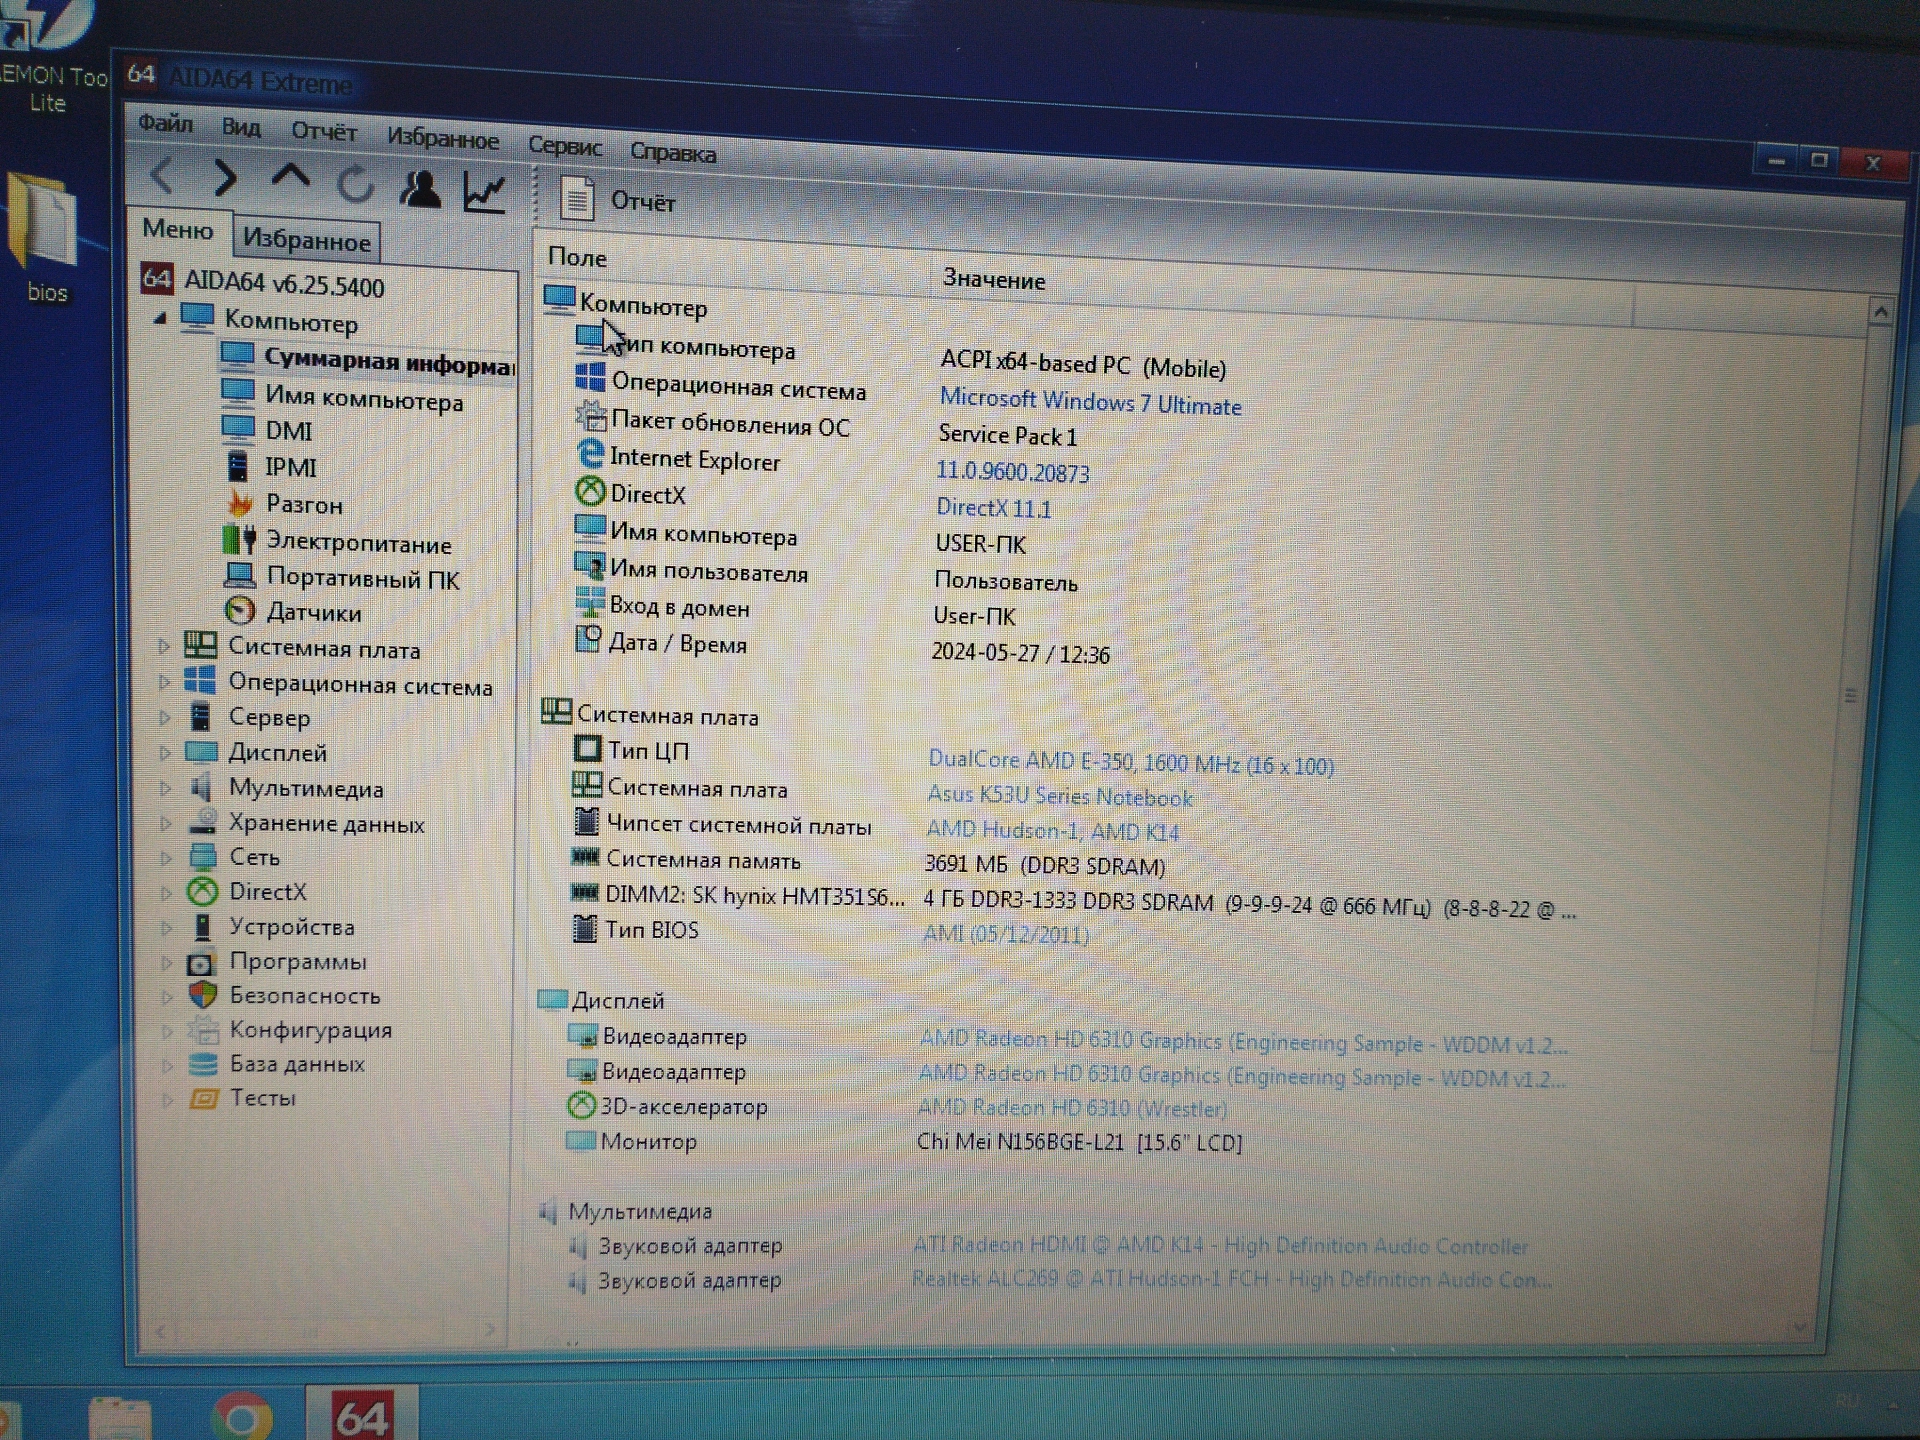Image resolution: width=1920 pixels, height=1440 pixels.
Task: Collapse the Компьютер tree node
Action: click(x=160, y=318)
